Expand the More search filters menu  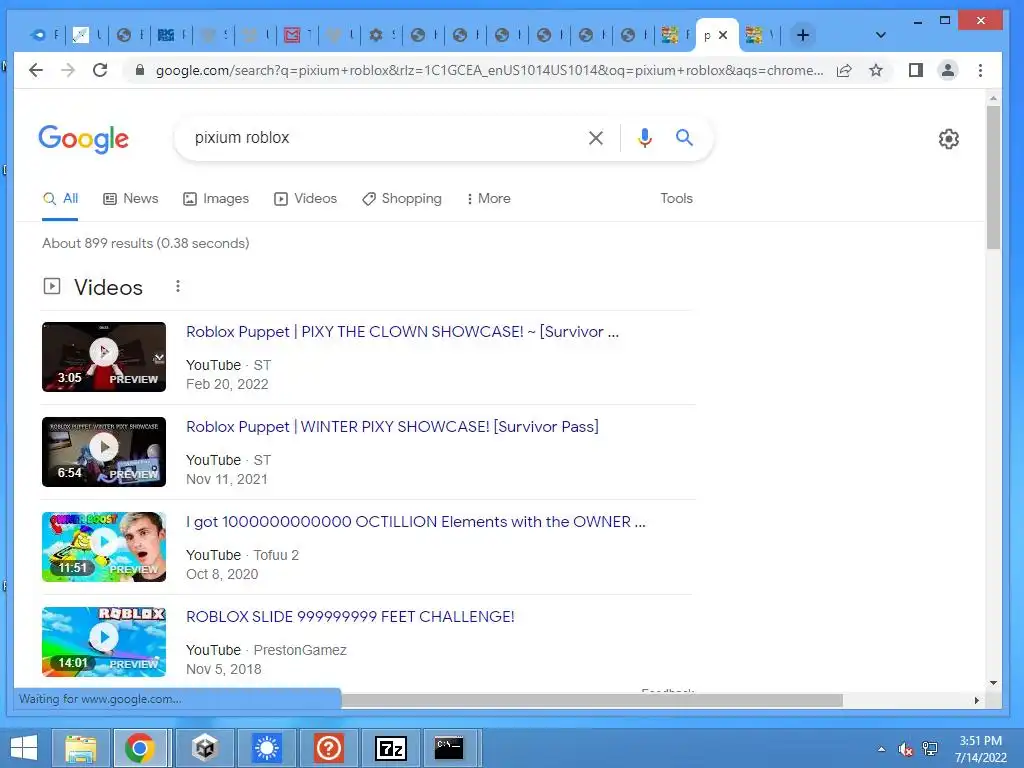click(488, 199)
